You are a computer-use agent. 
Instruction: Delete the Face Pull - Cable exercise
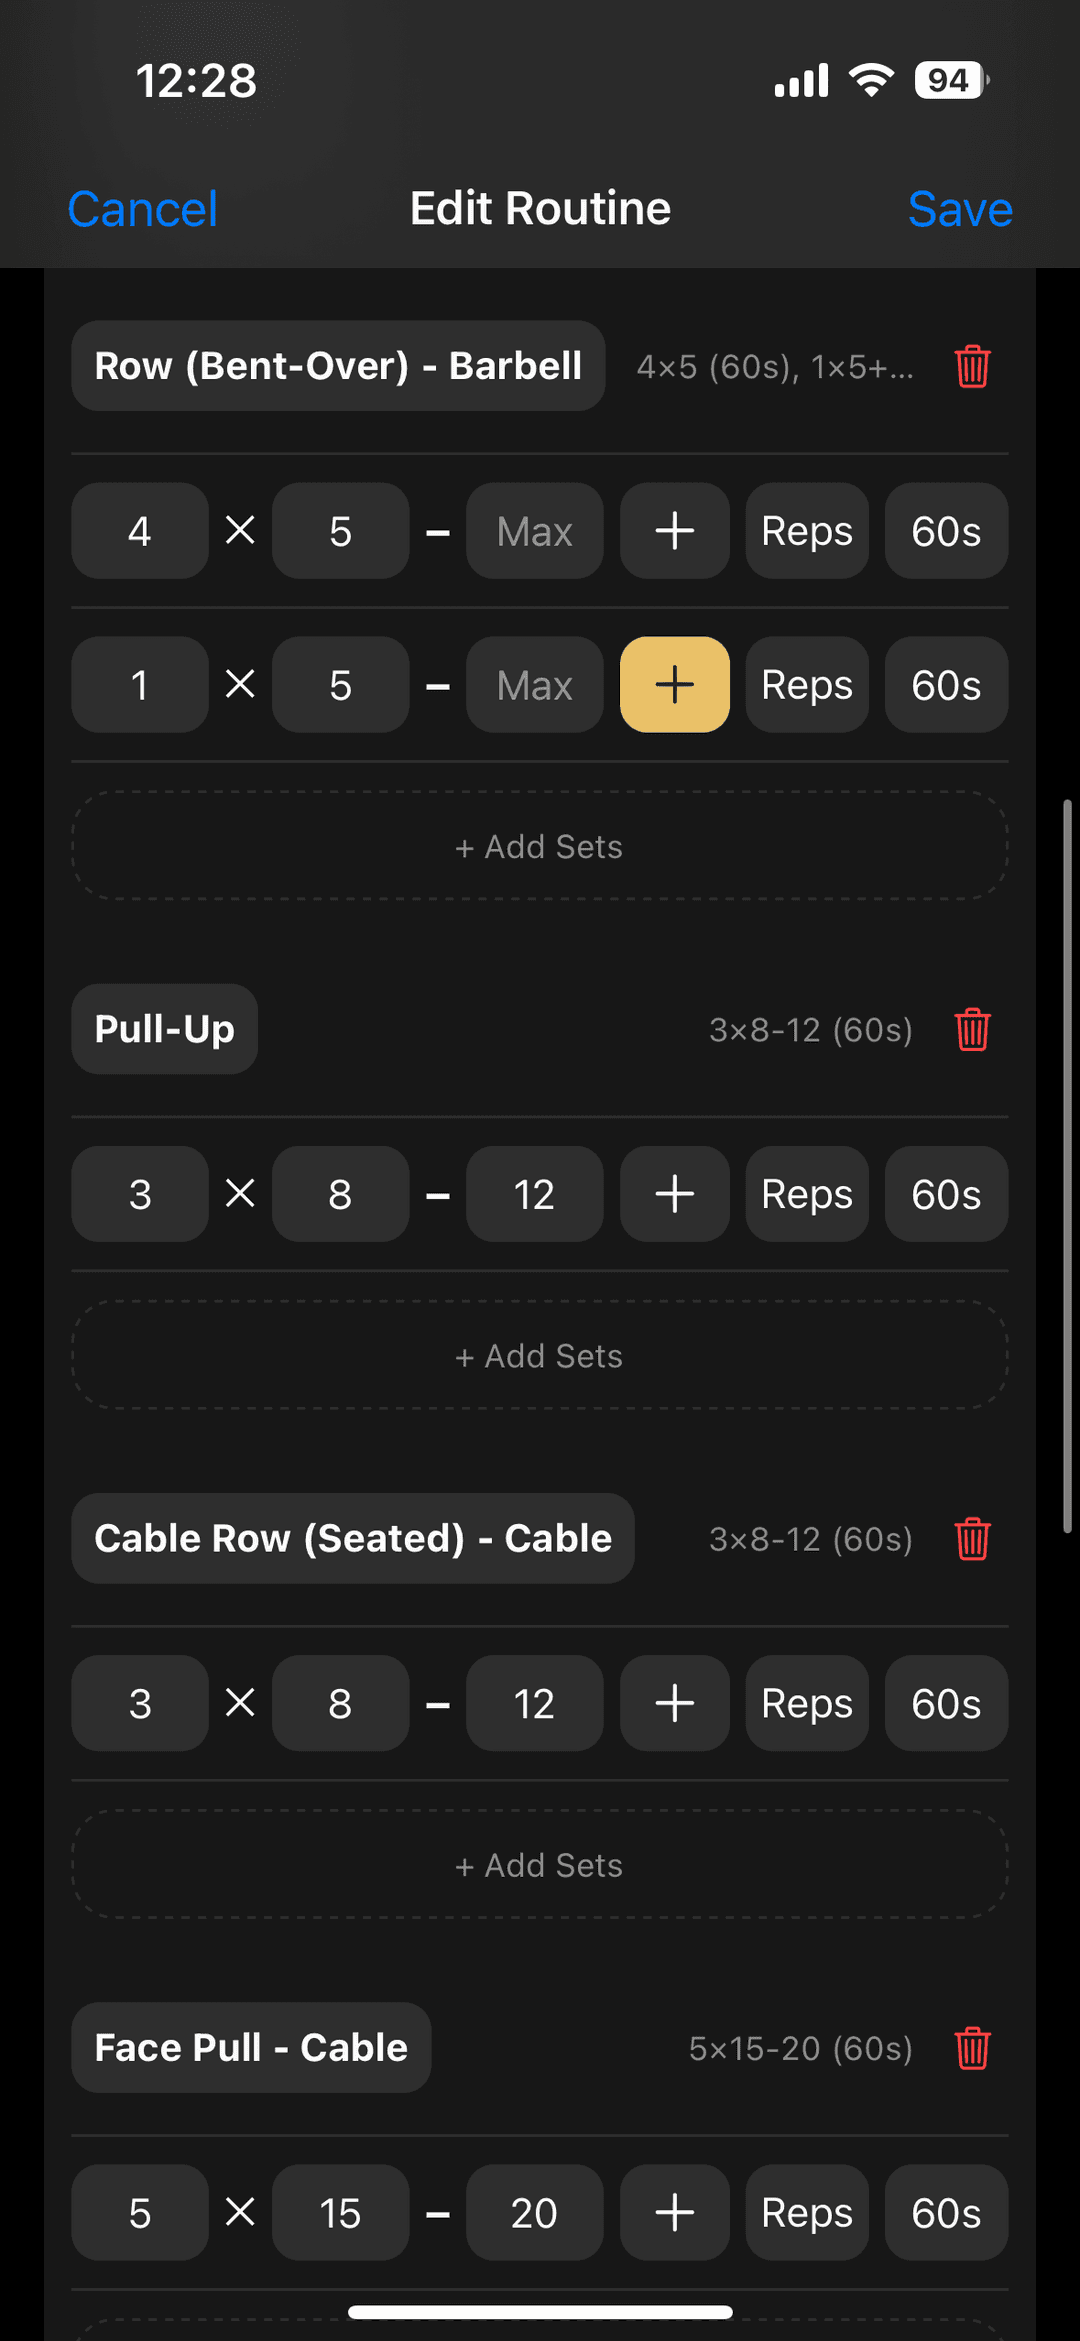coord(971,2049)
